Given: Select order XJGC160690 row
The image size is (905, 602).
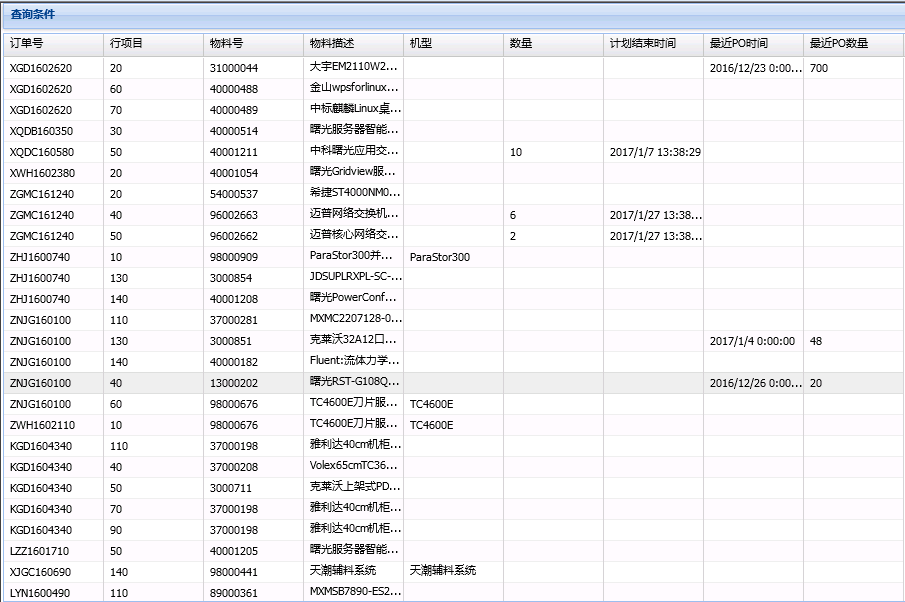Looking at the screenshot, I should pyautogui.click(x=454, y=571).
